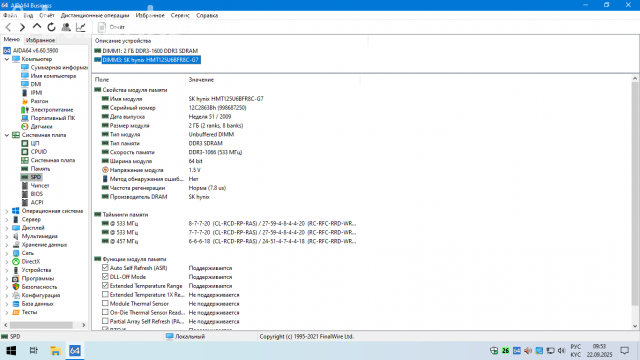Click the Конфигурация icon in the tree
This screenshot has height=360, width=640.
tap(16, 296)
